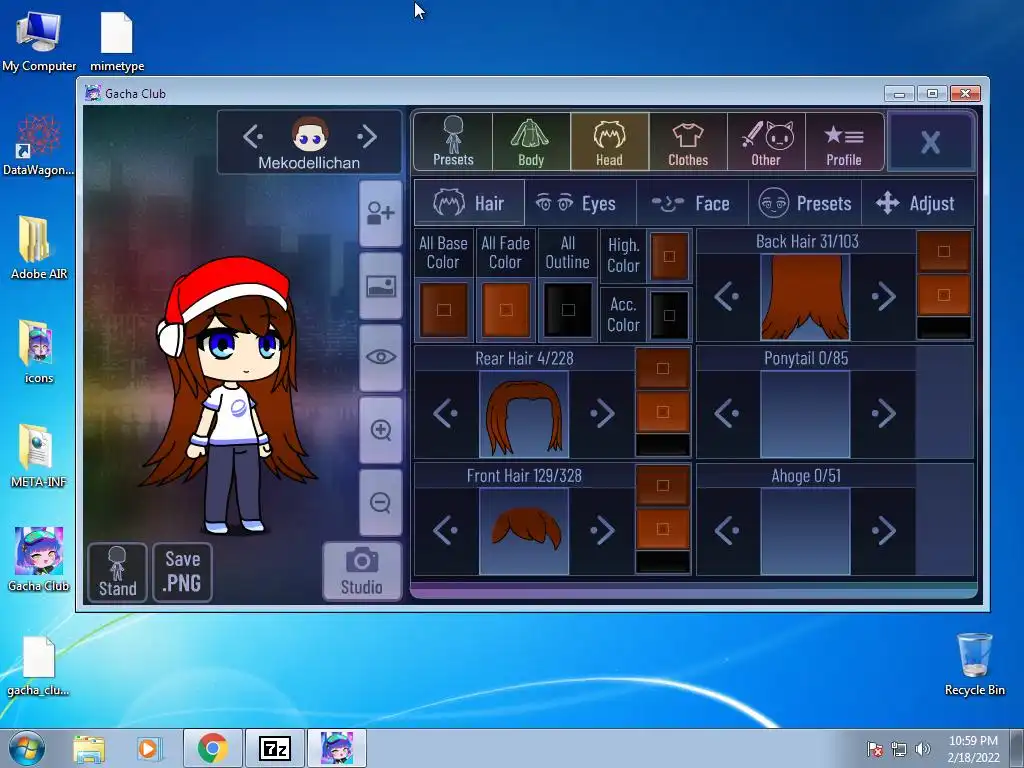The width and height of the screenshot is (1024, 768).
Task: Click the empty Ponytail 0/85 preview
Action: pos(805,414)
